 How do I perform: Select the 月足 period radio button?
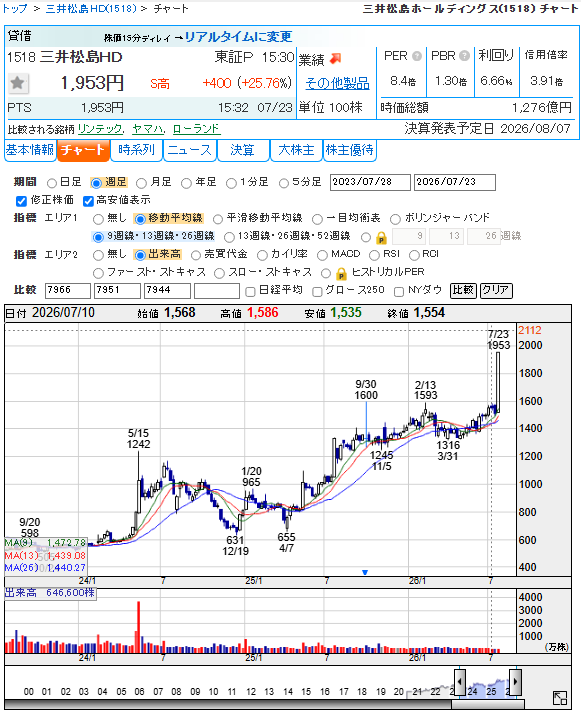(x=142, y=183)
